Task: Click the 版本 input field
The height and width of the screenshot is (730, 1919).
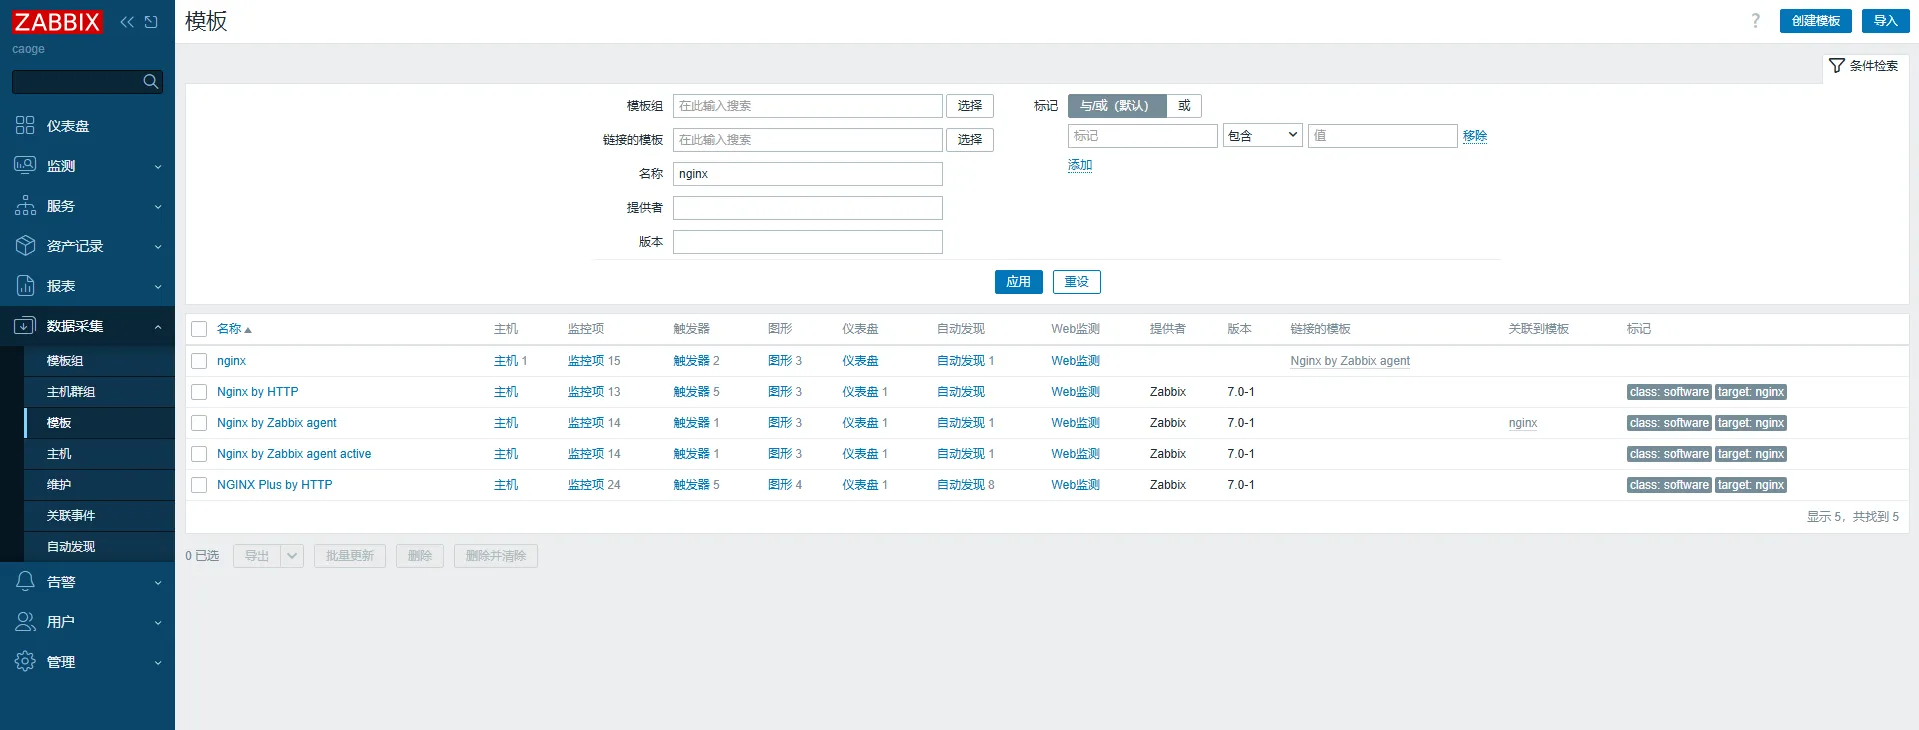Action: [808, 242]
